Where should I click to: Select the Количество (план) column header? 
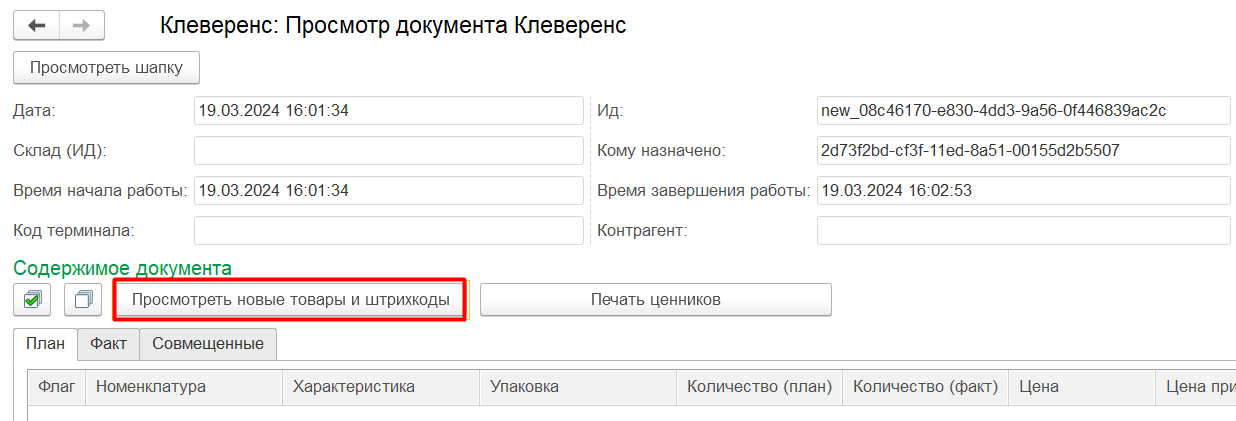point(760,387)
